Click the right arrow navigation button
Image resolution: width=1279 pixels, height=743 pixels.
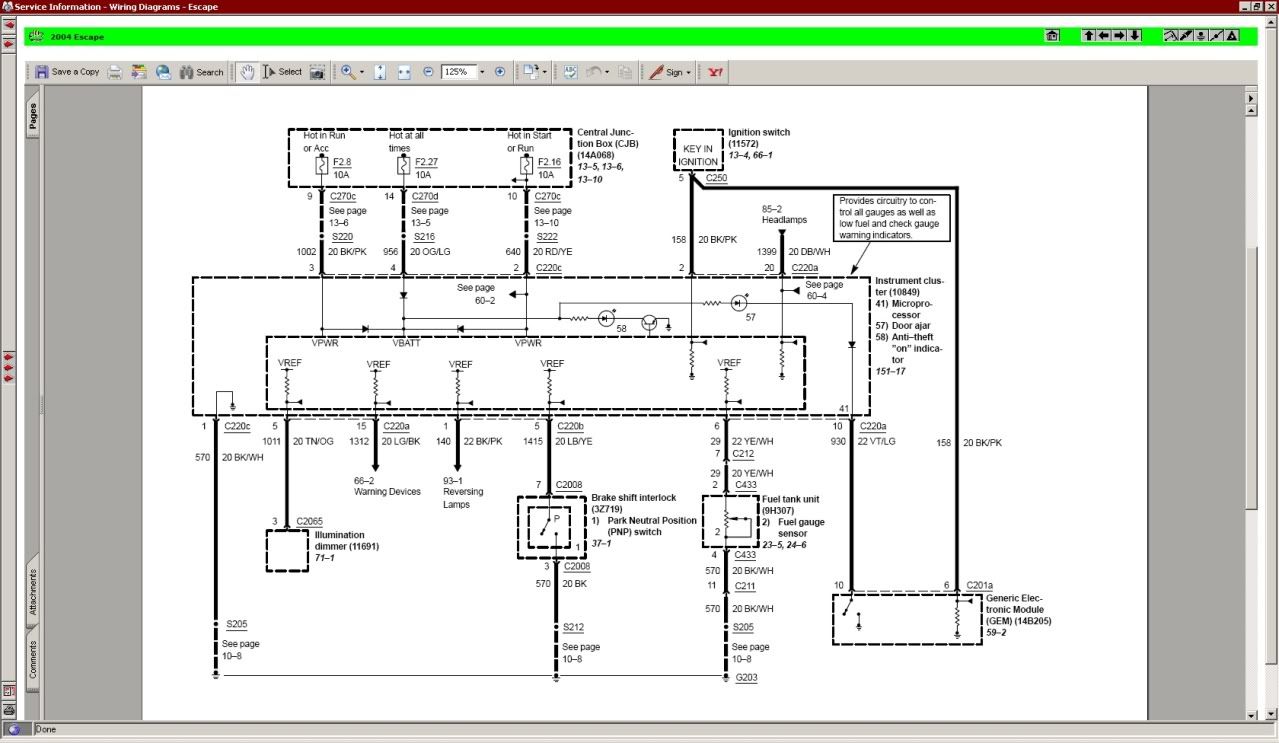click(x=1119, y=36)
